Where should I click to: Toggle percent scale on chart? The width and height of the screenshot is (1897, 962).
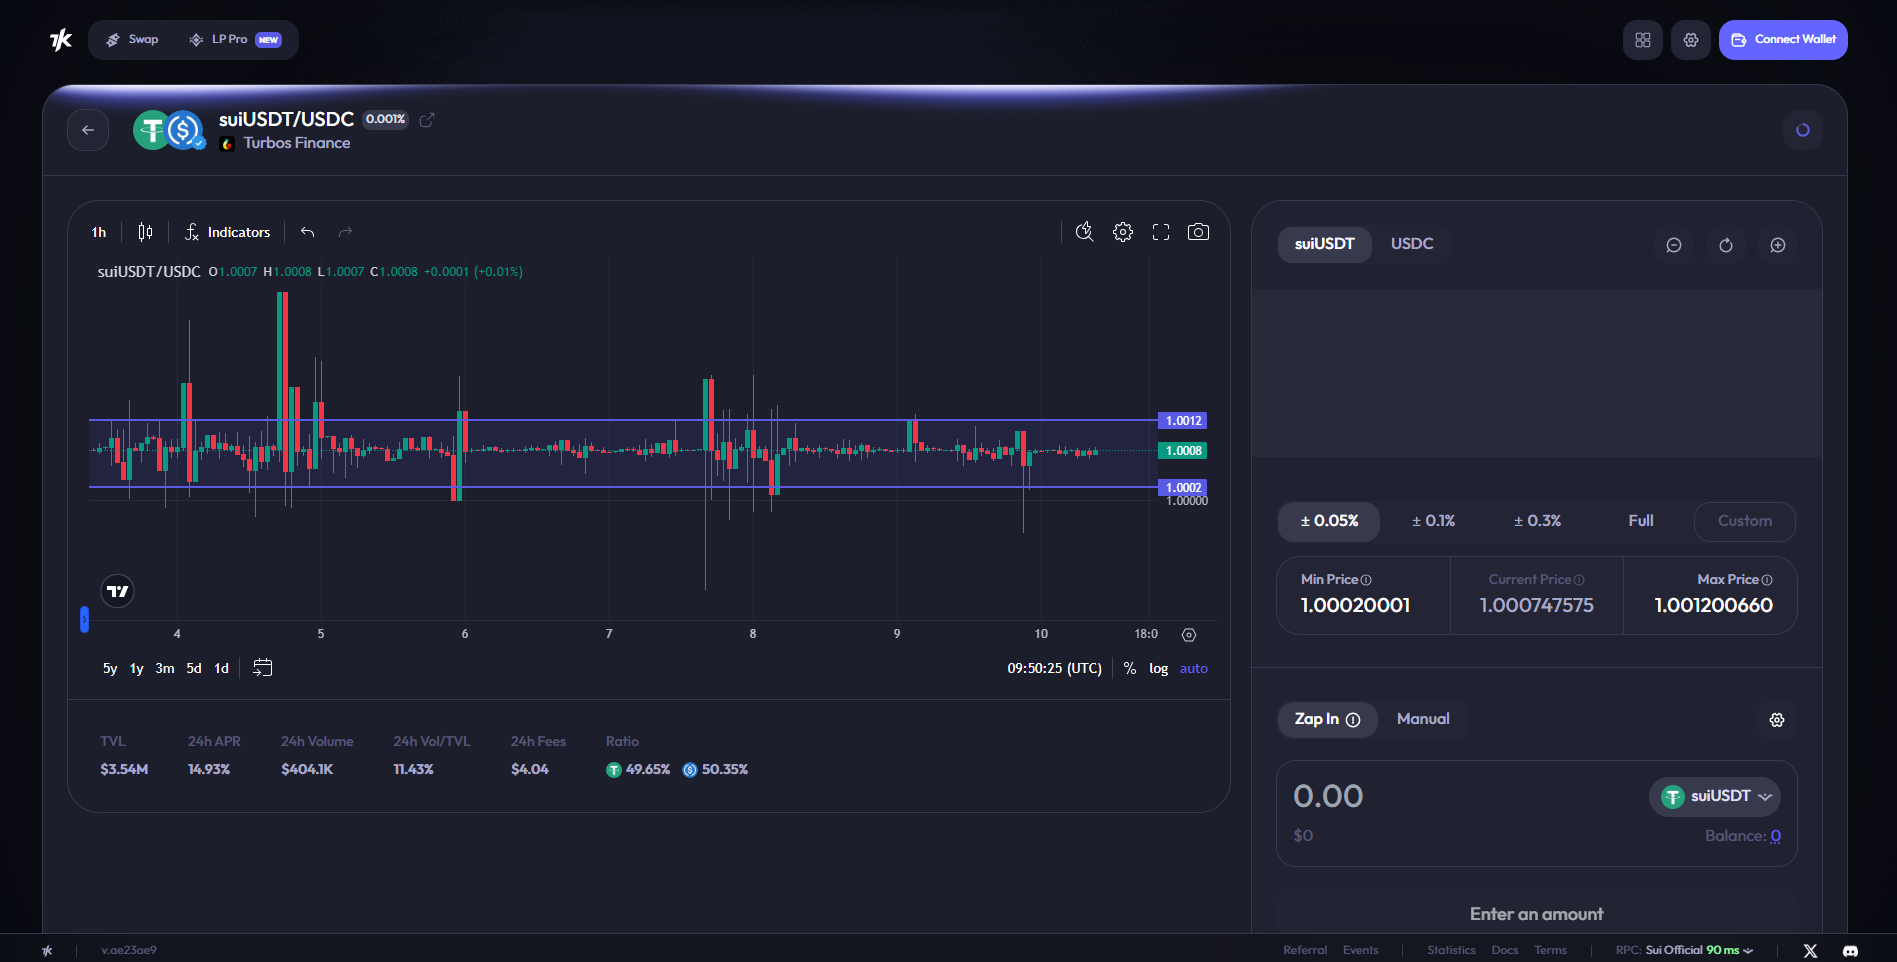(x=1129, y=669)
